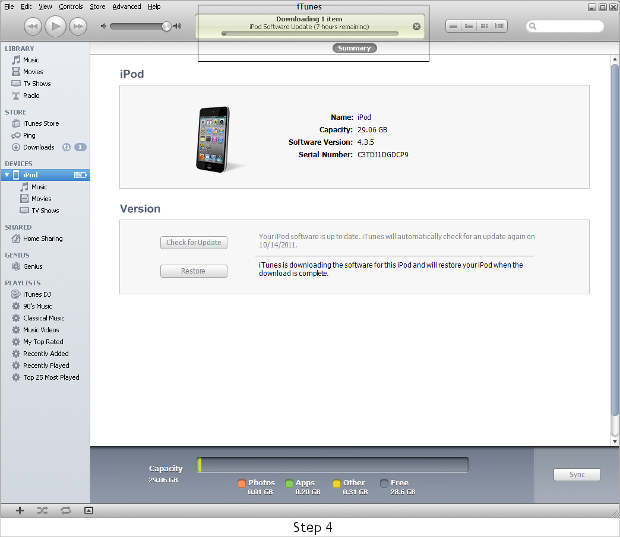Click the iPod touch device image
This screenshot has width=620, height=537.
pos(214,139)
